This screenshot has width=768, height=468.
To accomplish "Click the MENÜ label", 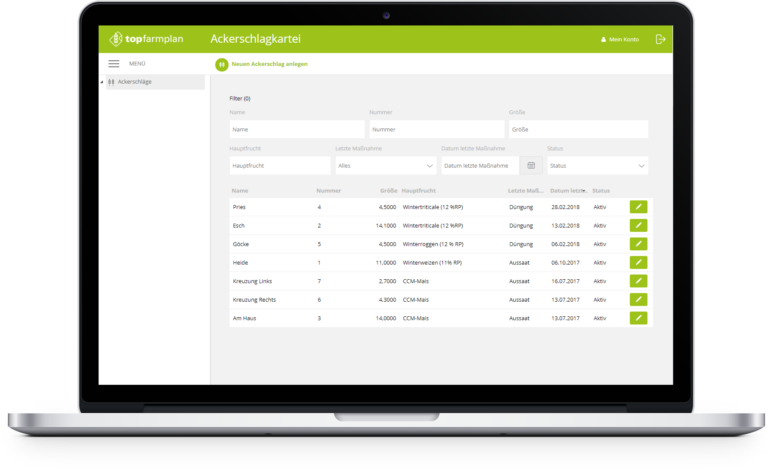I will point(137,64).
